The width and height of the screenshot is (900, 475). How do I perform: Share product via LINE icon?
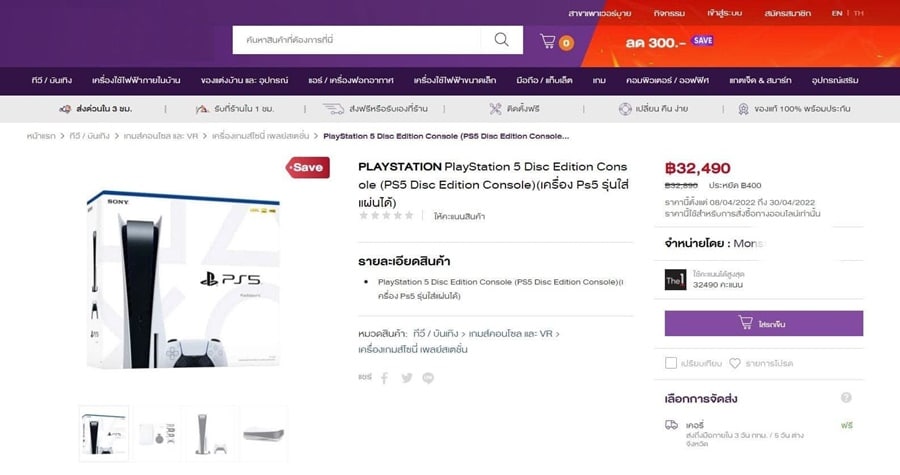[x=428, y=377]
